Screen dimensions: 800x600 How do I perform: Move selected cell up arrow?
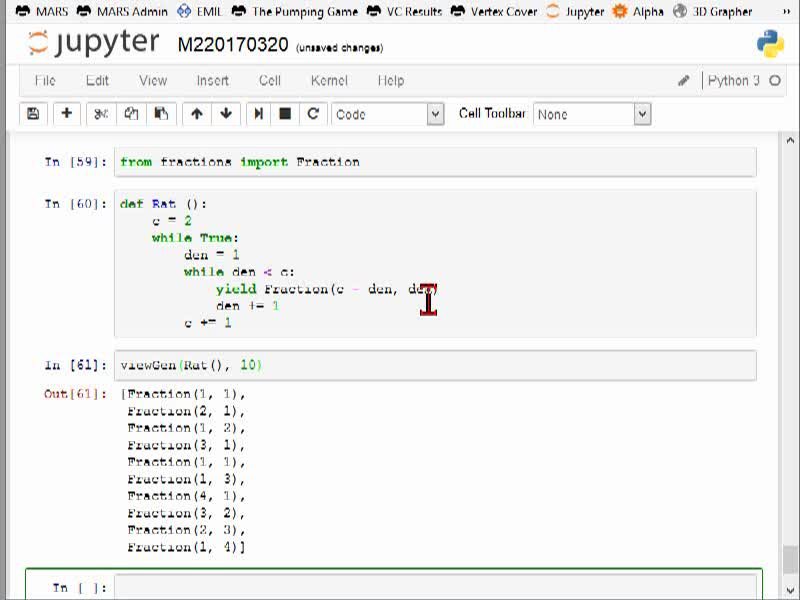(x=196, y=114)
